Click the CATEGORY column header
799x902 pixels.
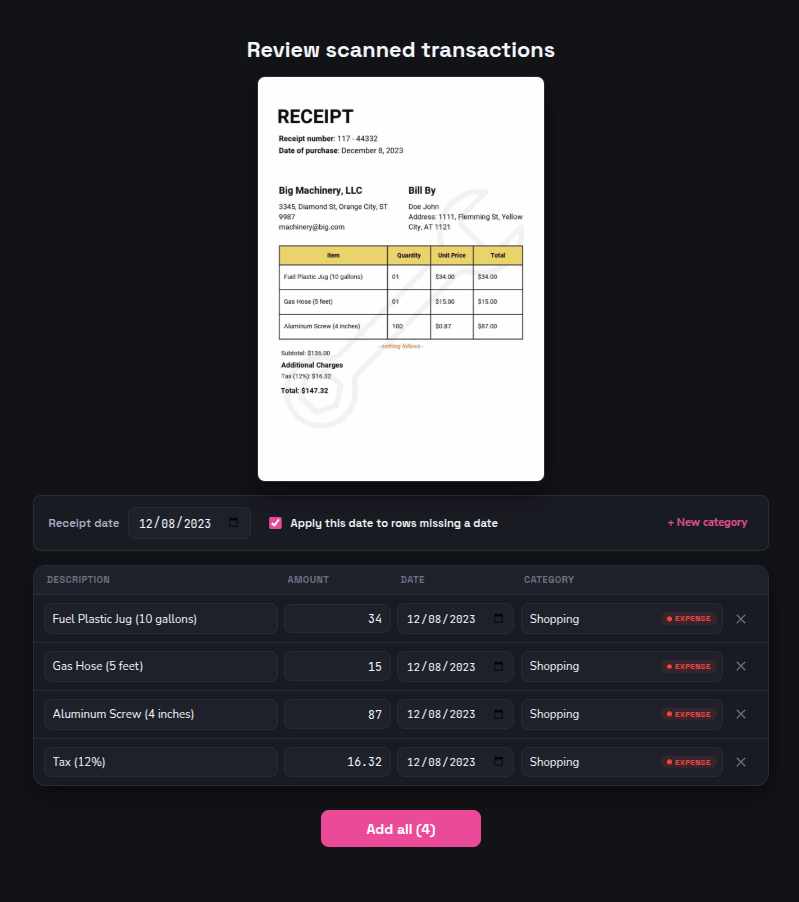pyautogui.click(x=549, y=580)
